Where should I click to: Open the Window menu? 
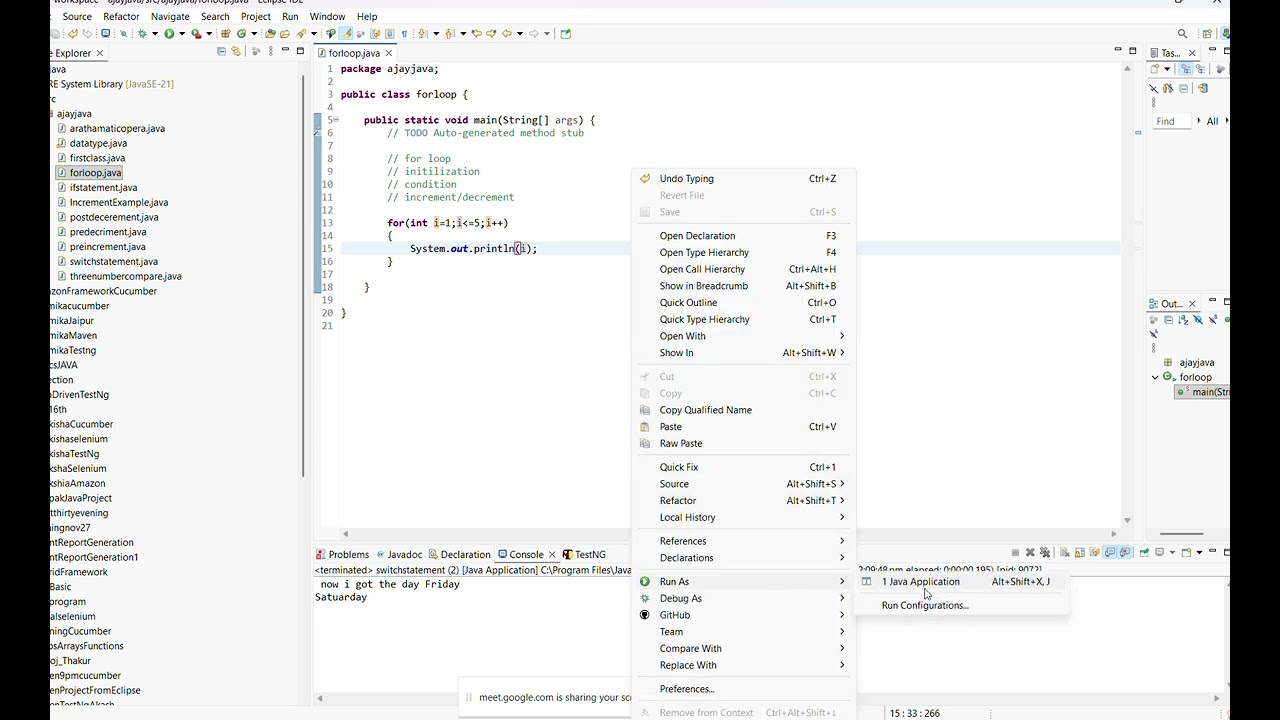[x=327, y=16]
